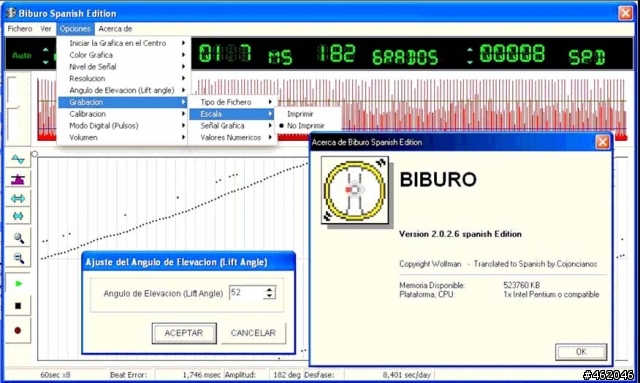Click the Ajuste del Angulo de Elevacion title bar
640x383 pixels.
tap(188, 262)
